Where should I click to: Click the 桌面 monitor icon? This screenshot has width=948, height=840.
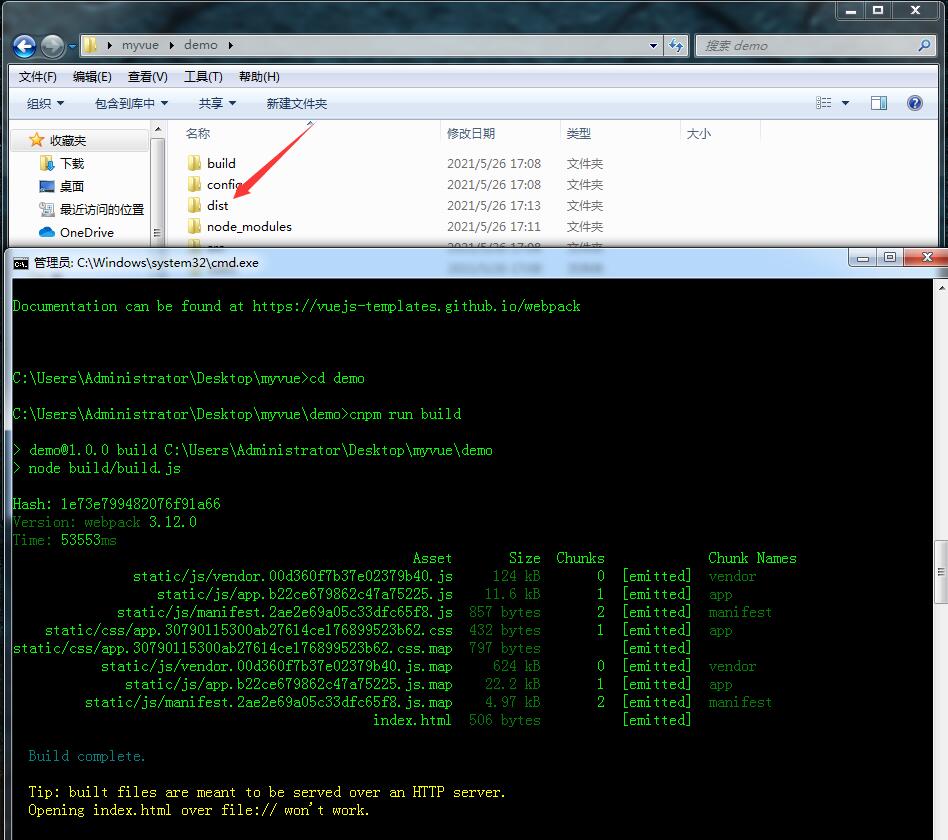pos(47,186)
